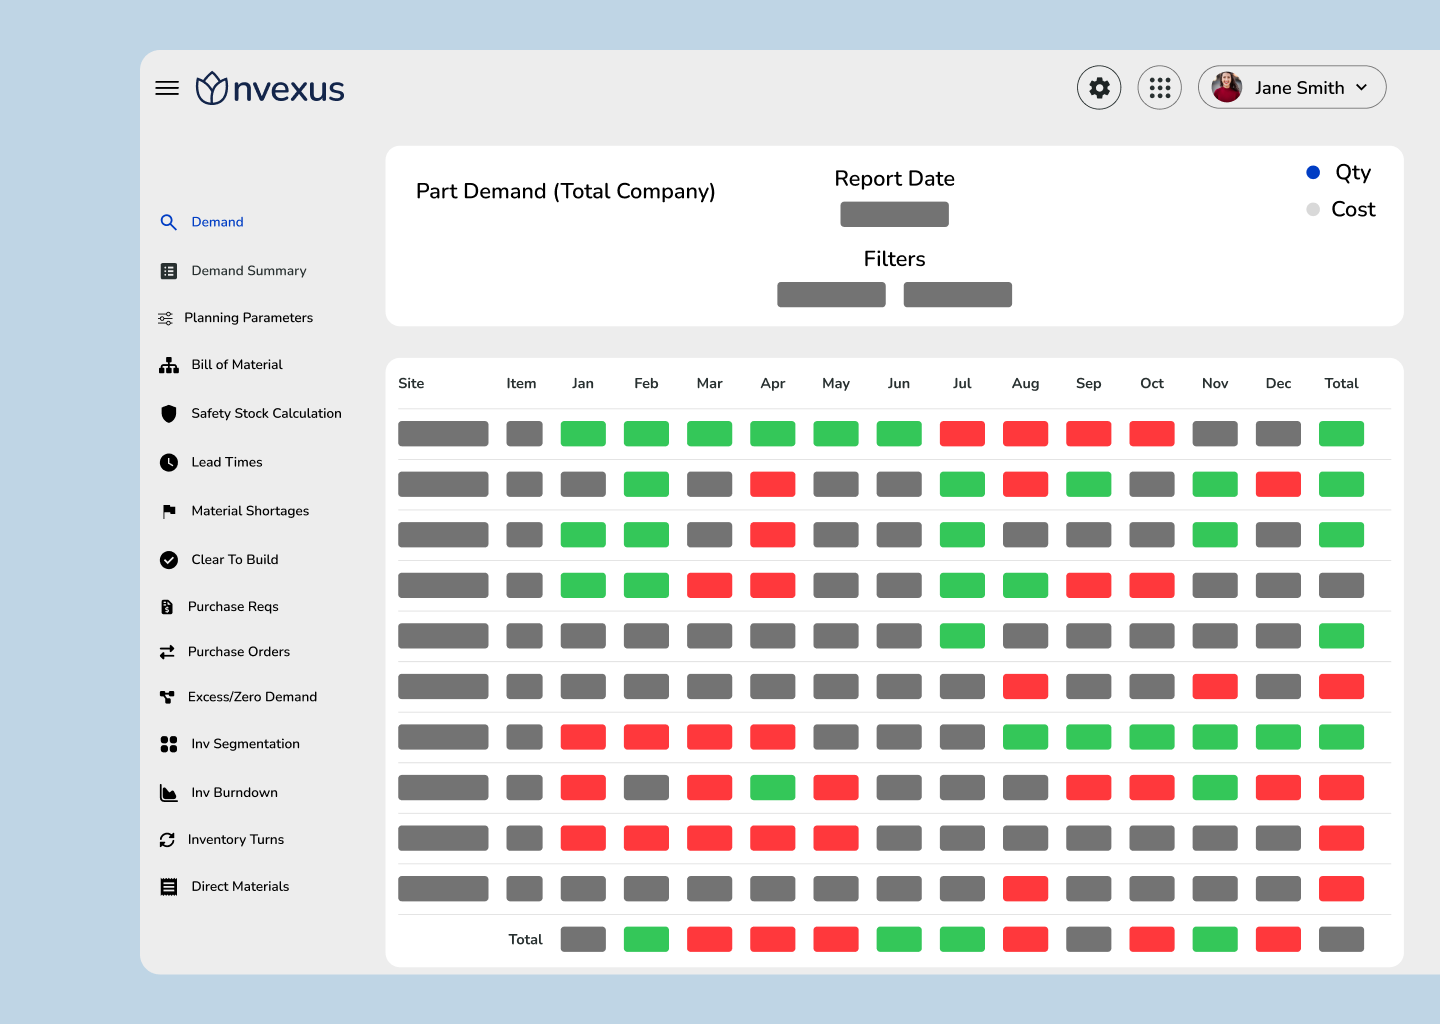Click the Planning Parameters sliders icon
This screenshot has width=1440, height=1024.
click(x=165, y=318)
